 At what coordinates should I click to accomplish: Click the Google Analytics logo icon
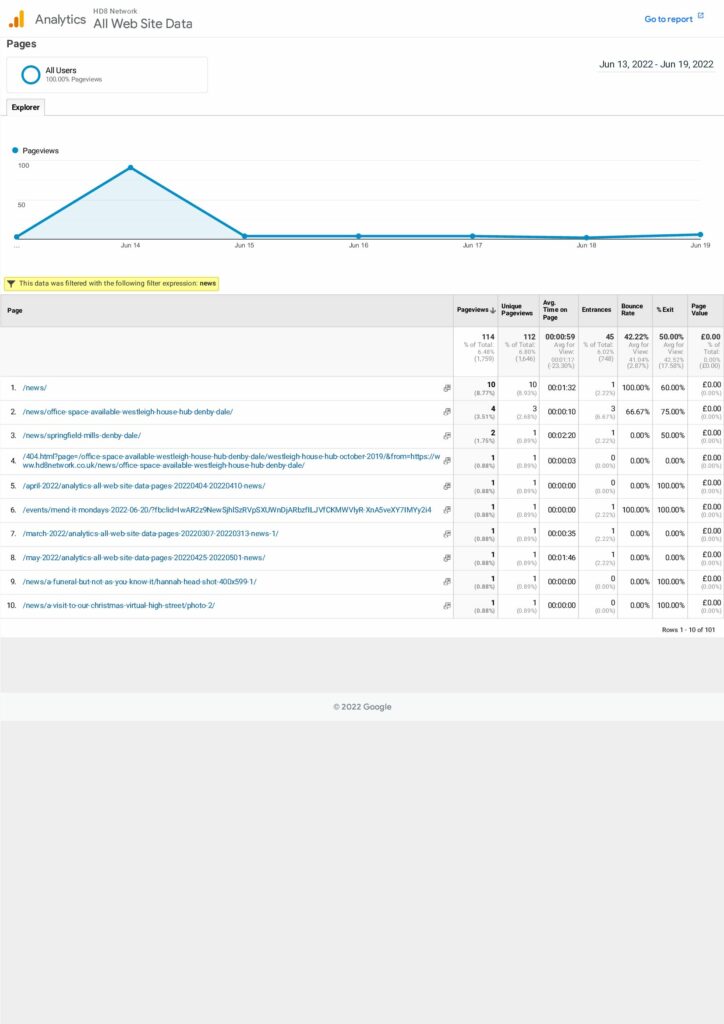pyautogui.click(x=16, y=19)
